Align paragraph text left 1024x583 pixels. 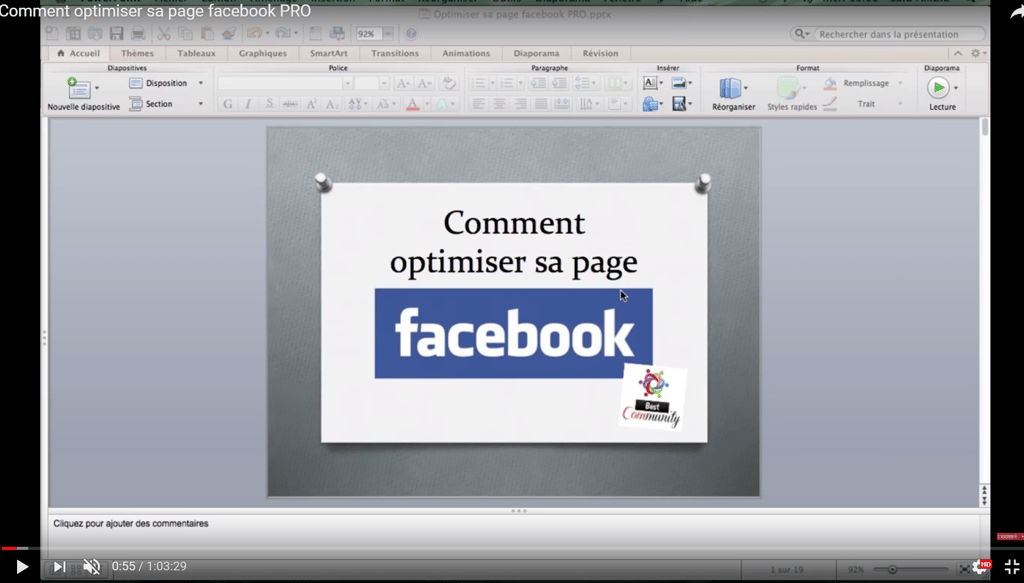478,104
